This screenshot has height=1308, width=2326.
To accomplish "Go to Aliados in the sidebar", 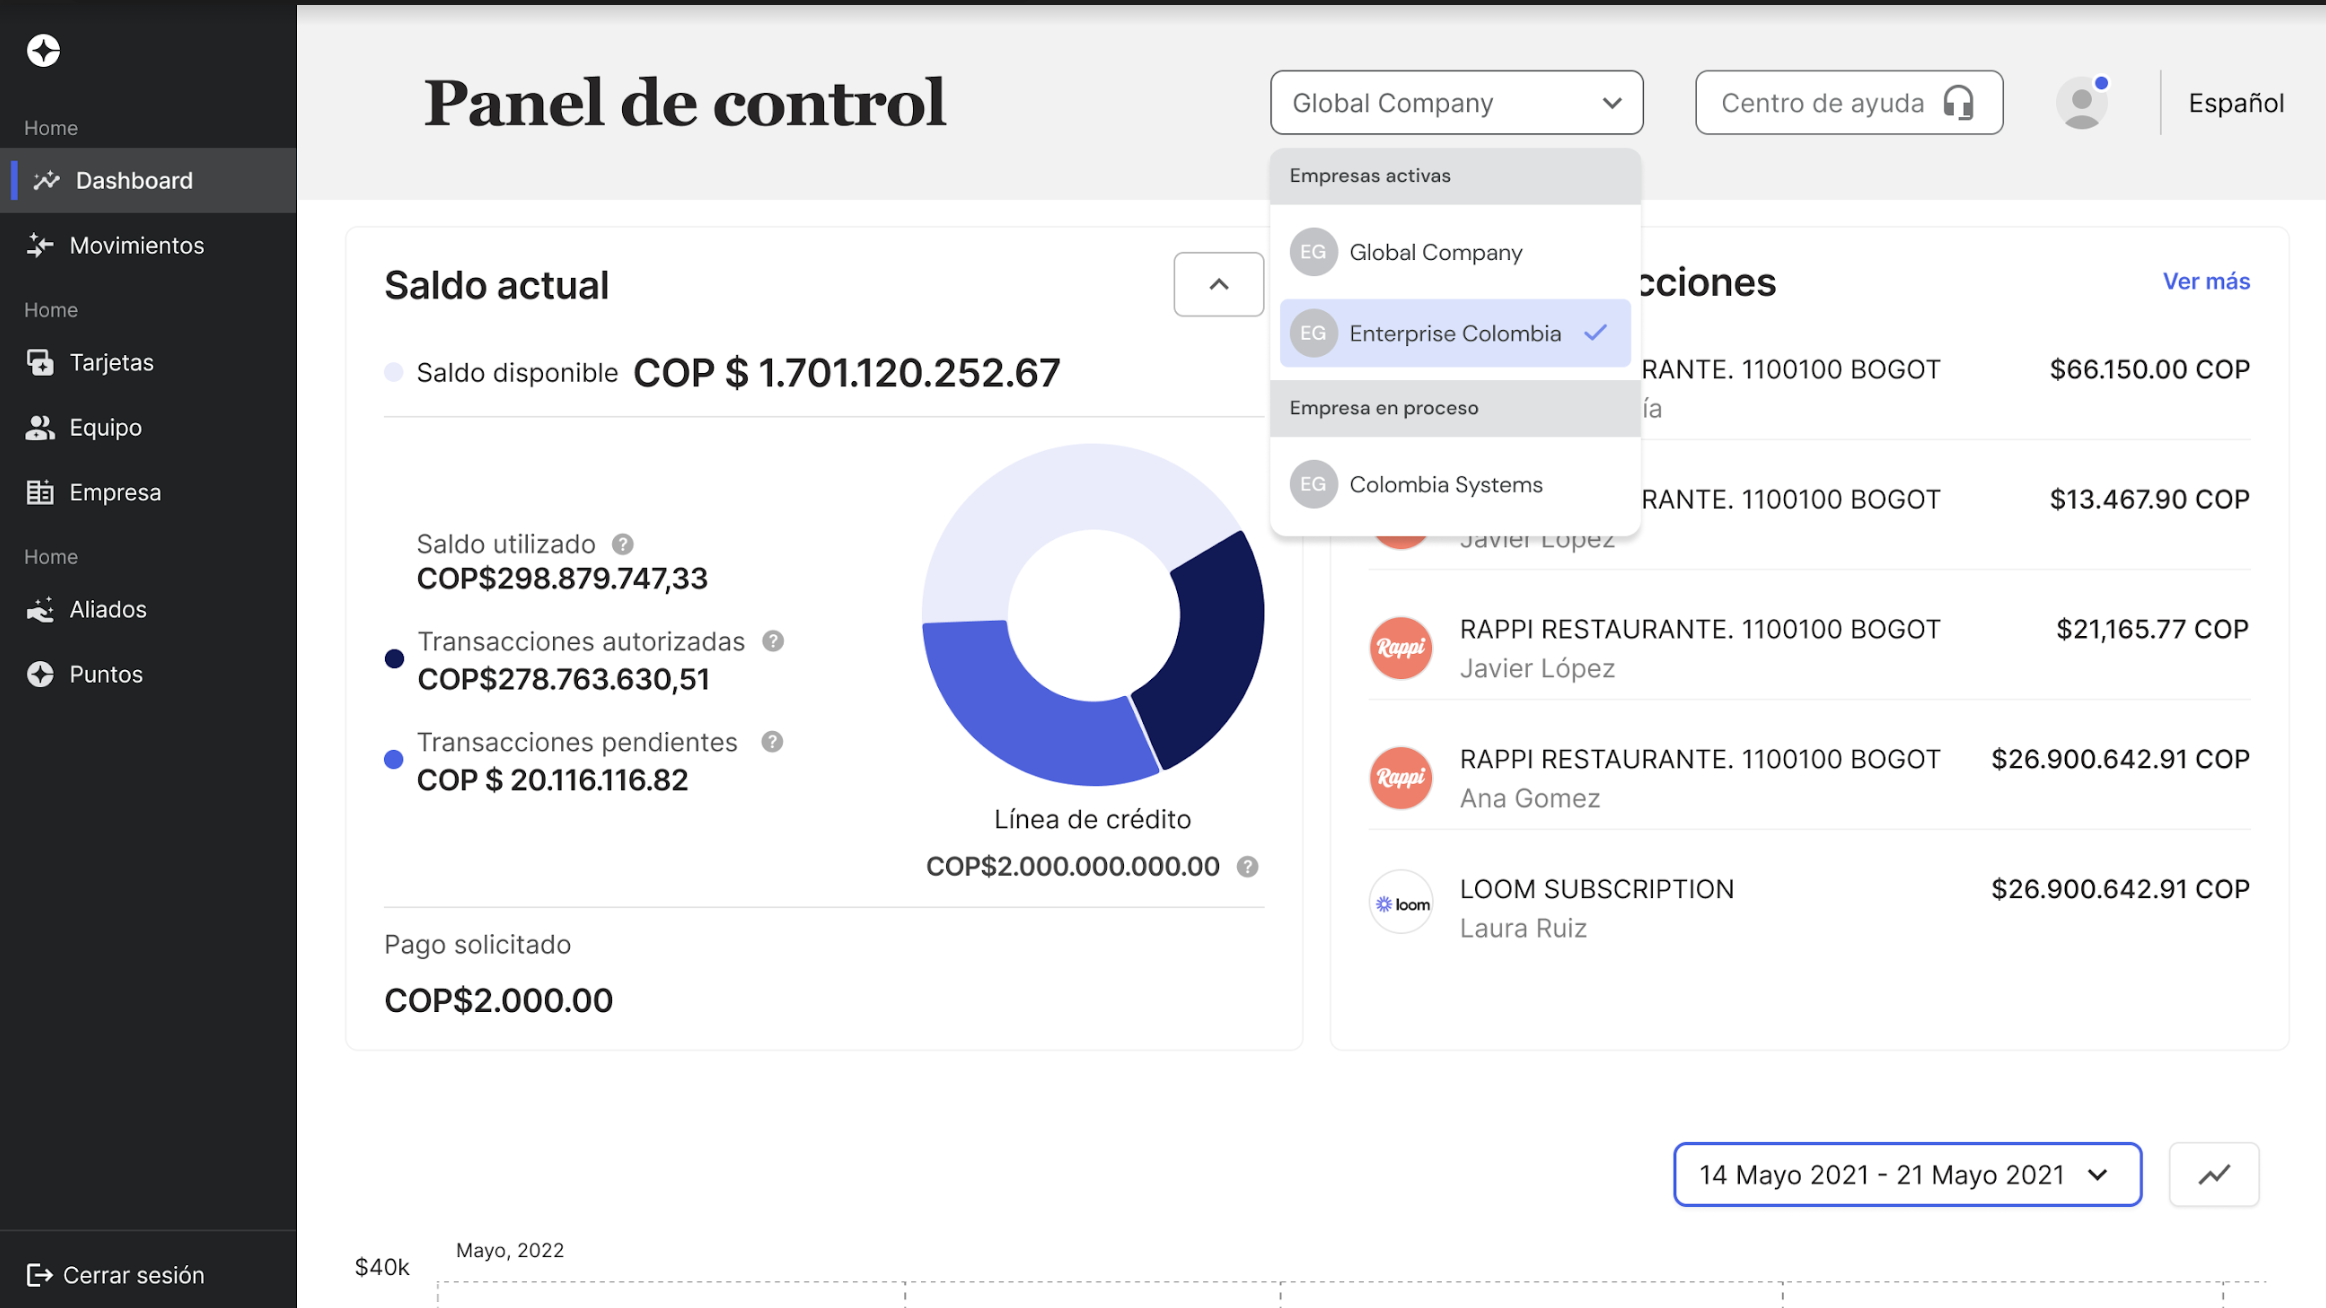I will click(x=148, y=609).
